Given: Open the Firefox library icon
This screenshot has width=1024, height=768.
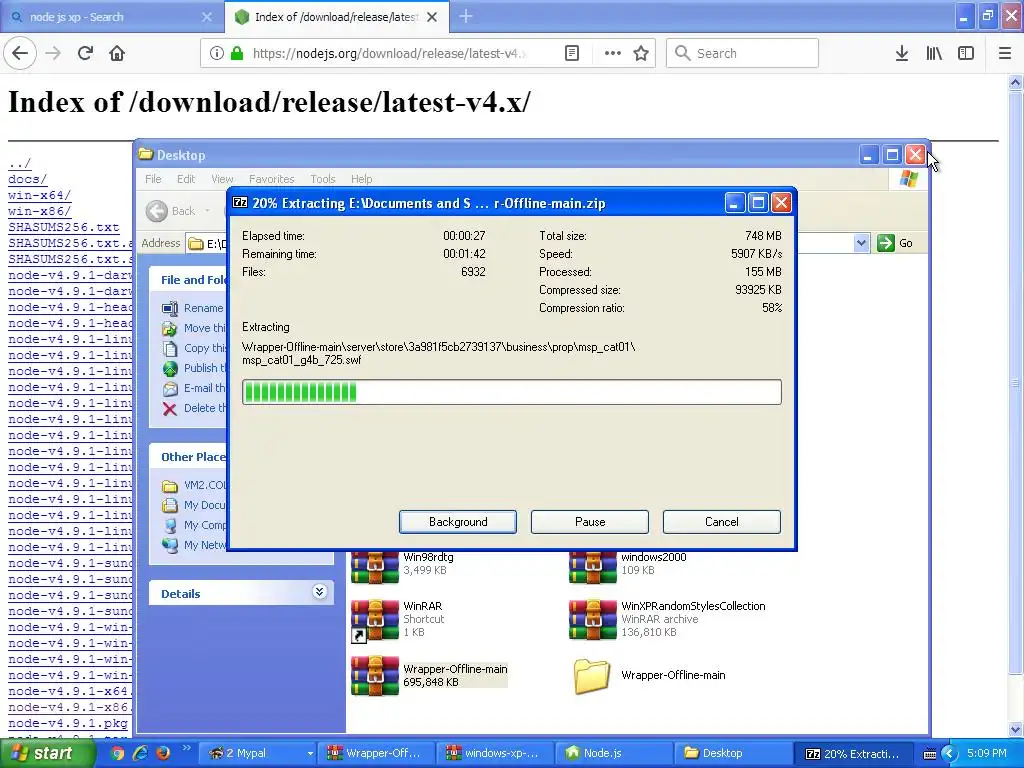Looking at the screenshot, I should point(934,53).
